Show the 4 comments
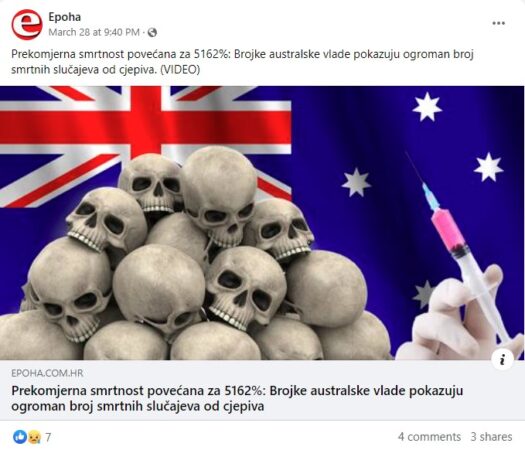The image size is (525, 450). click(x=429, y=437)
